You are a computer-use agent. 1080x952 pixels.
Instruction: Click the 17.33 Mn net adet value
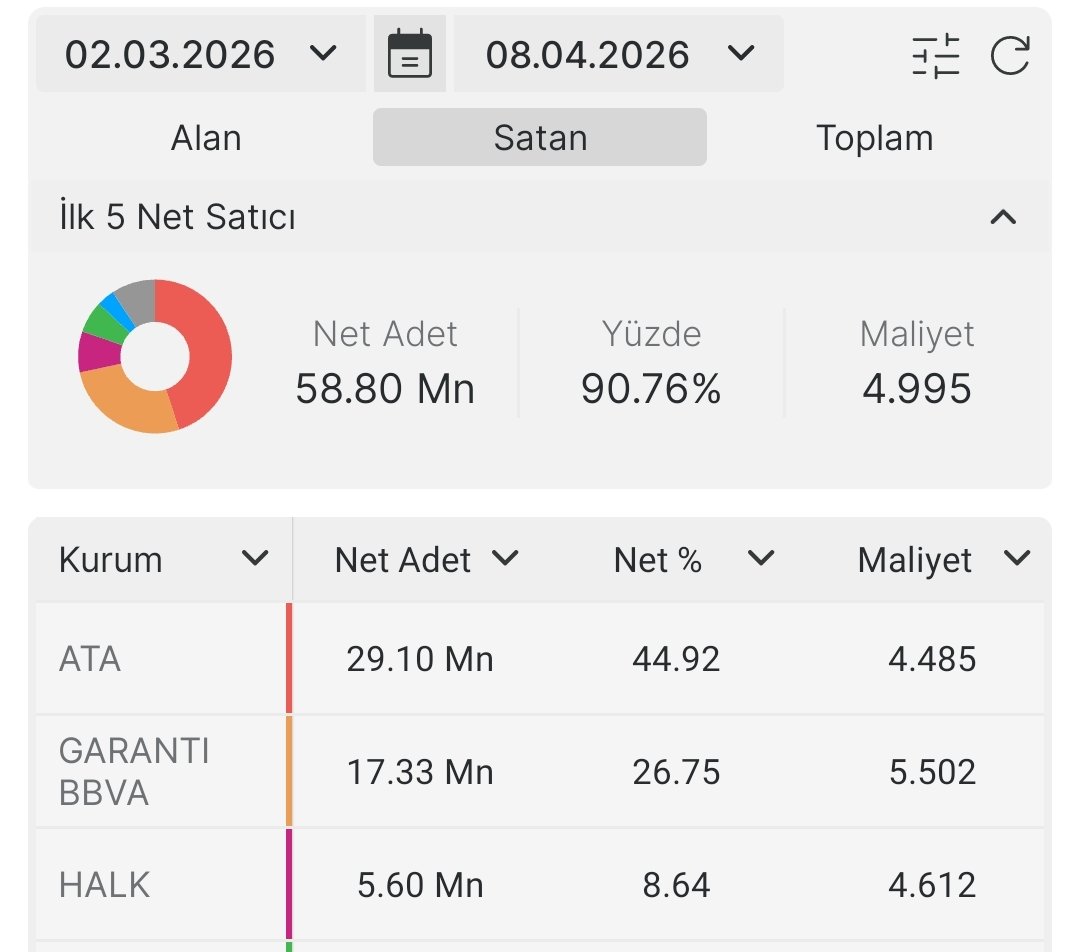point(420,772)
